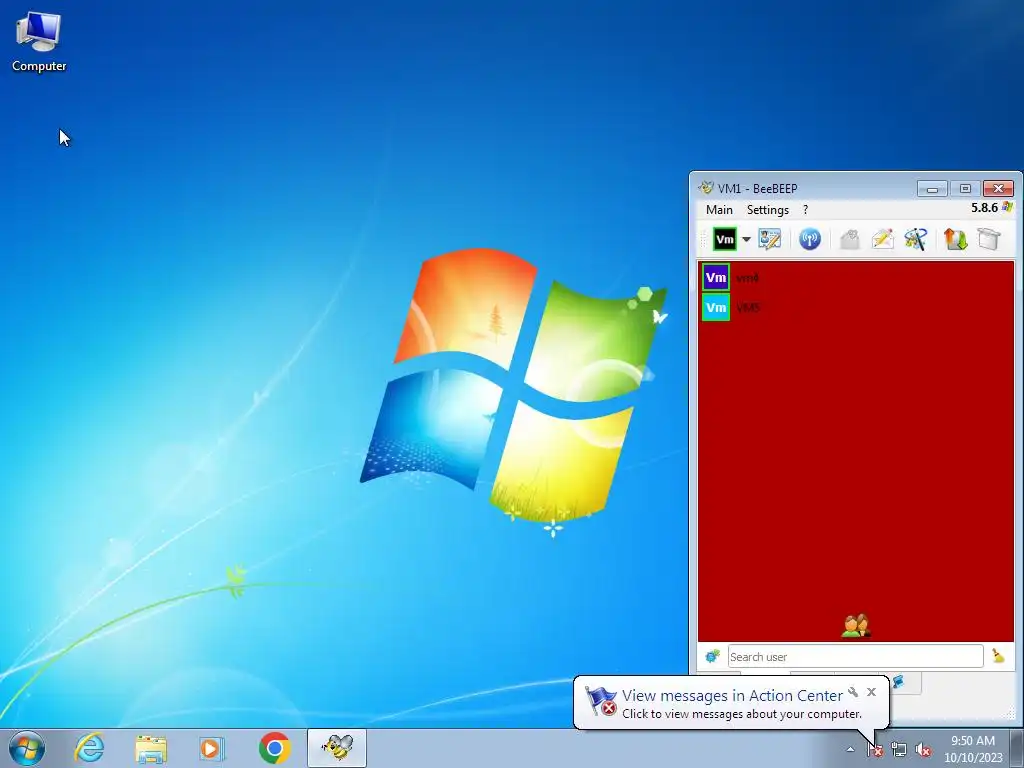Open the Computer desktop icon
This screenshot has height=768, width=1024.
39,42
